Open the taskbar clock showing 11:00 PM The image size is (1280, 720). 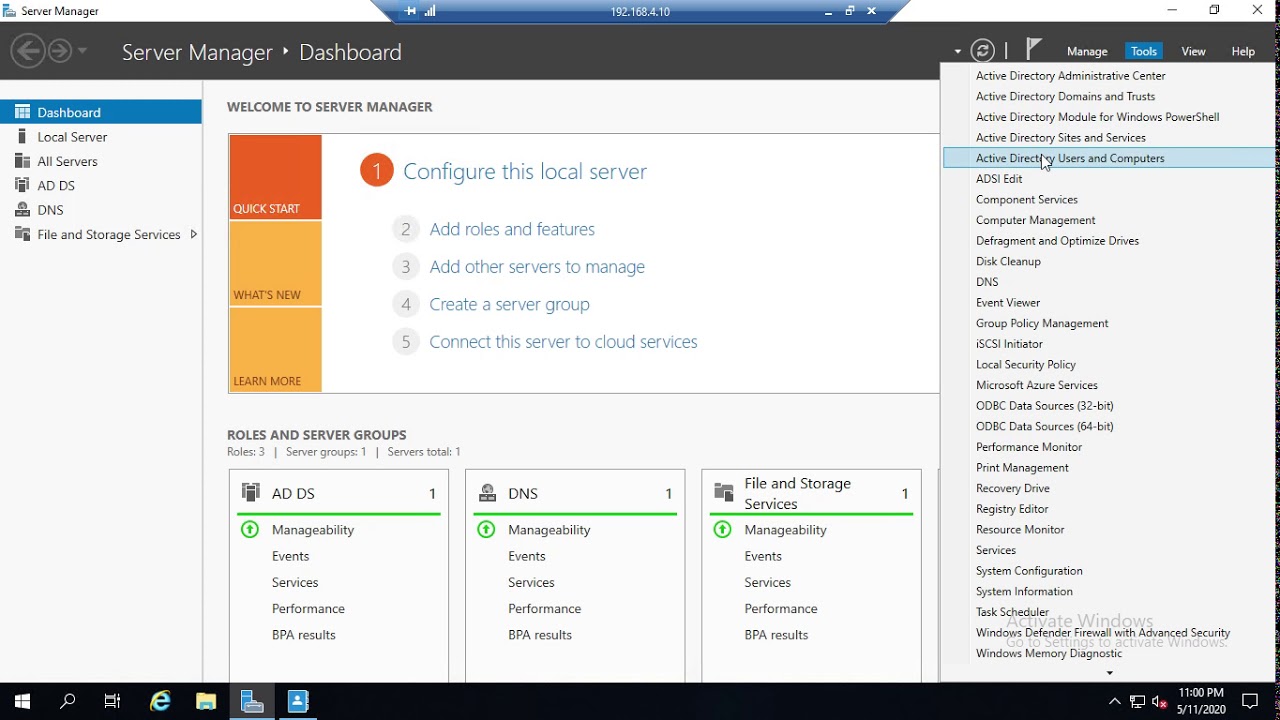(1201, 701)
